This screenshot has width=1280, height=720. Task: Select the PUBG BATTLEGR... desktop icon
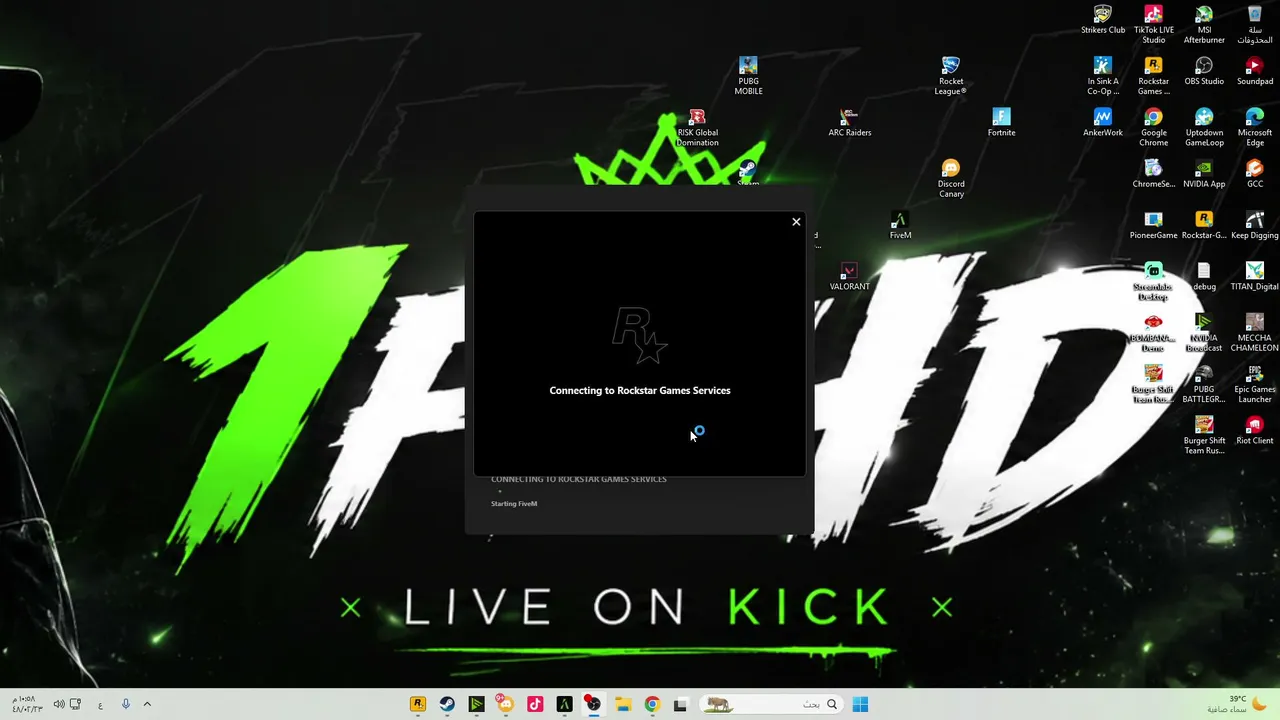click(1204, 384)
